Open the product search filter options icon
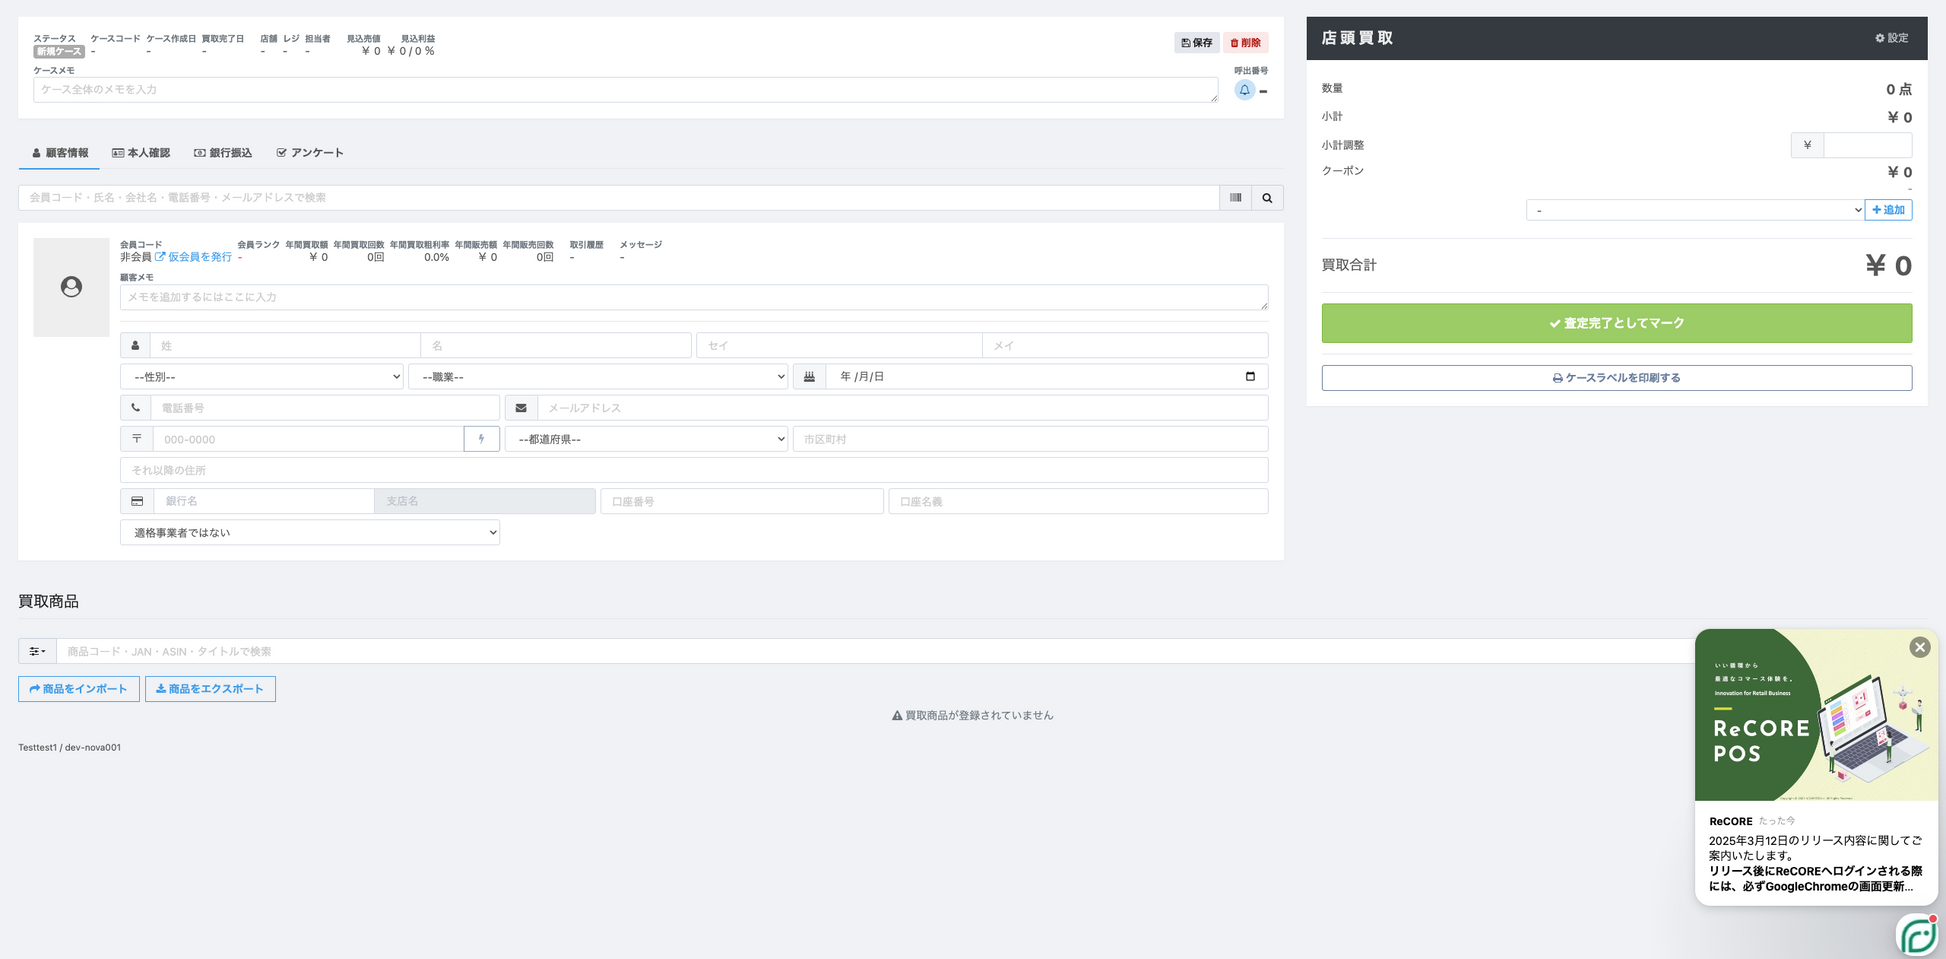Screen dimensions: 1946x959 (x=37, y=651)
